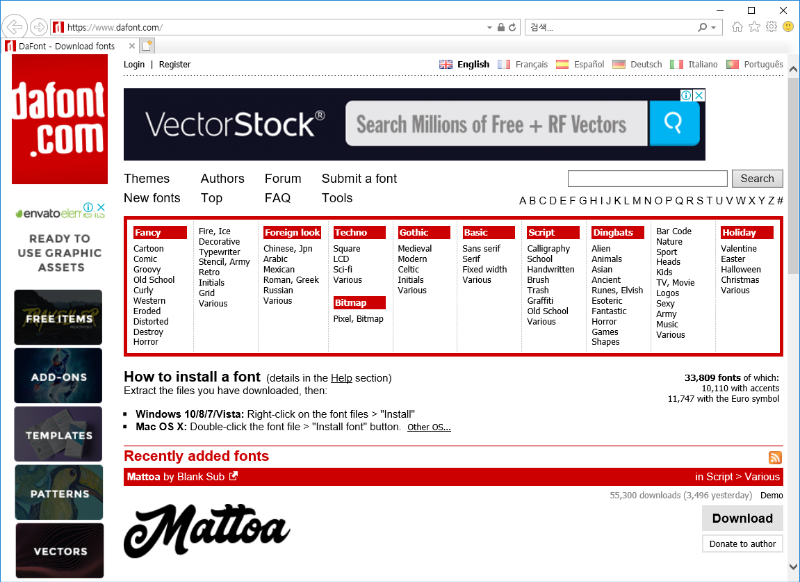The height and width of the screenshot is (582, 800).
Task: Click the magnifier icon in browser search box
Action: (703, 27)
